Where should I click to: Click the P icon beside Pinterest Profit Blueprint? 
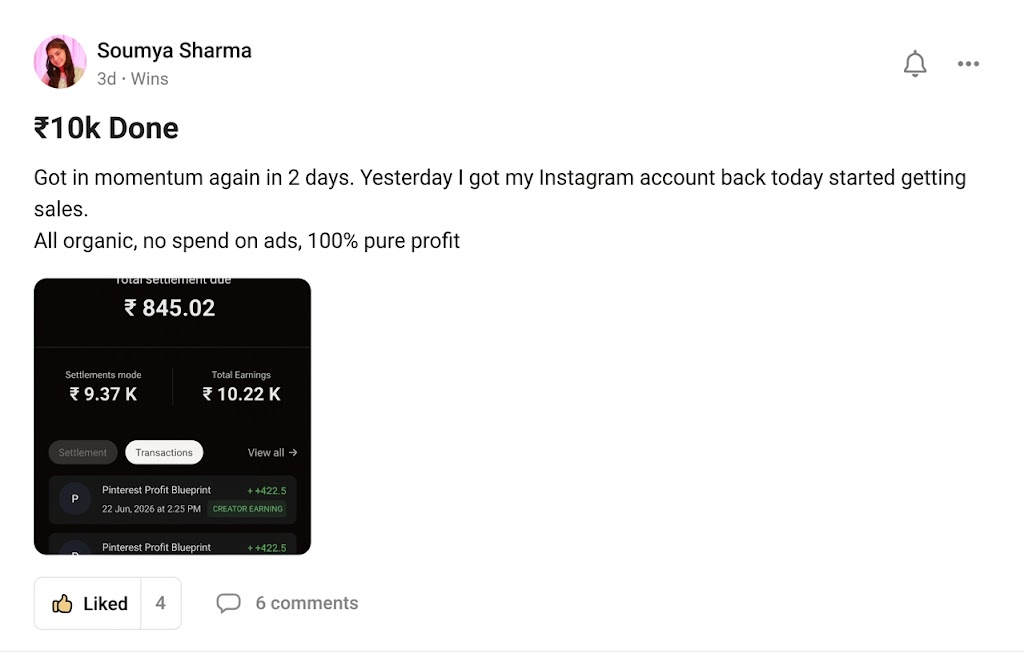click(x=75, y=499)
